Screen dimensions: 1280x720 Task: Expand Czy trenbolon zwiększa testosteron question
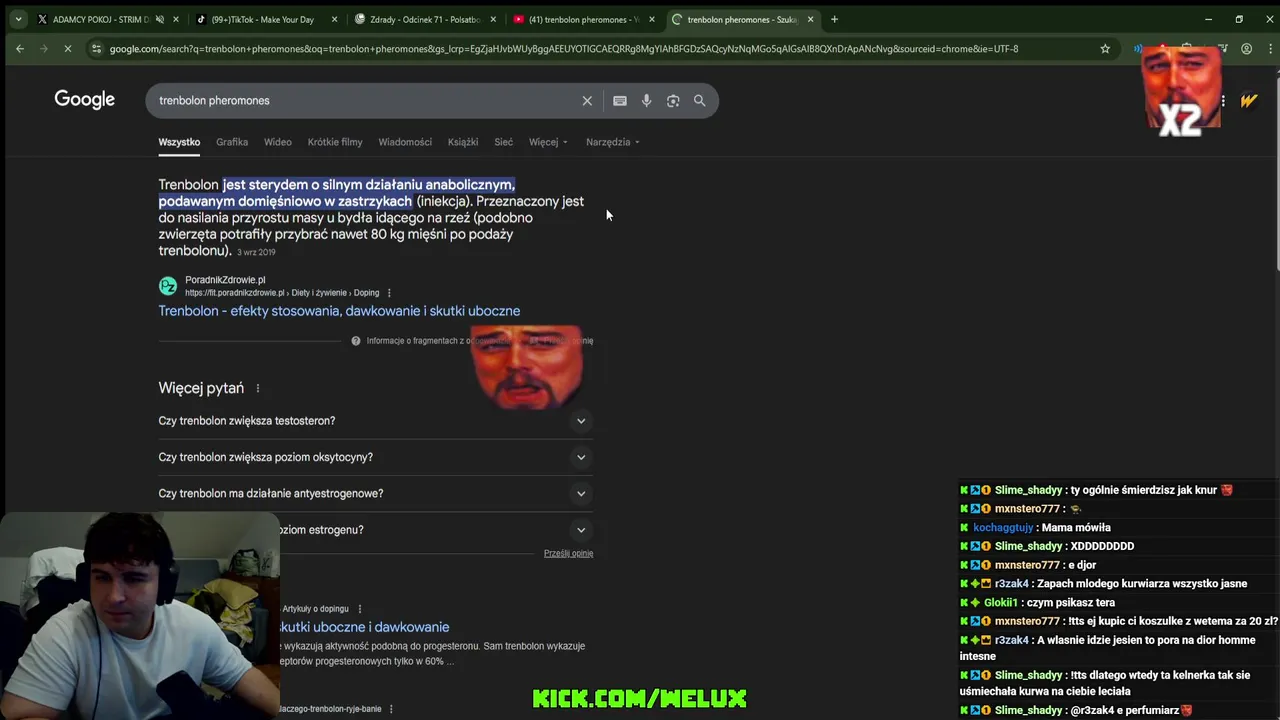(x=375, y=421)
